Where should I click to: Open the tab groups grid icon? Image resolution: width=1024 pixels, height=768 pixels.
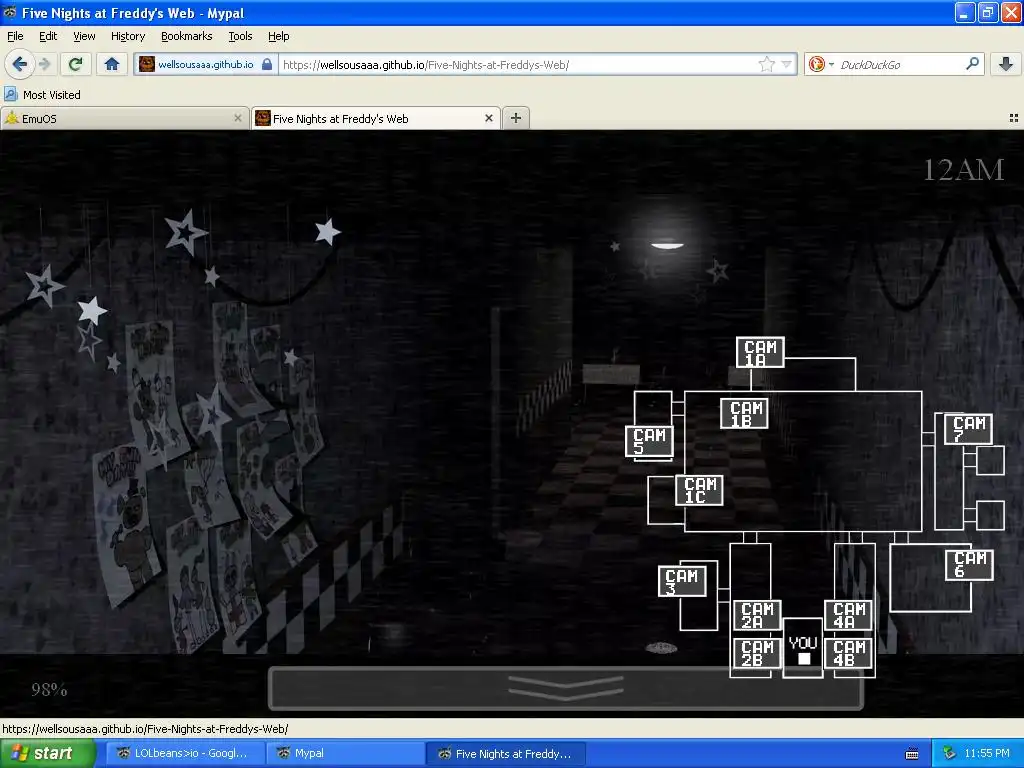click(x=1014, y=118)
